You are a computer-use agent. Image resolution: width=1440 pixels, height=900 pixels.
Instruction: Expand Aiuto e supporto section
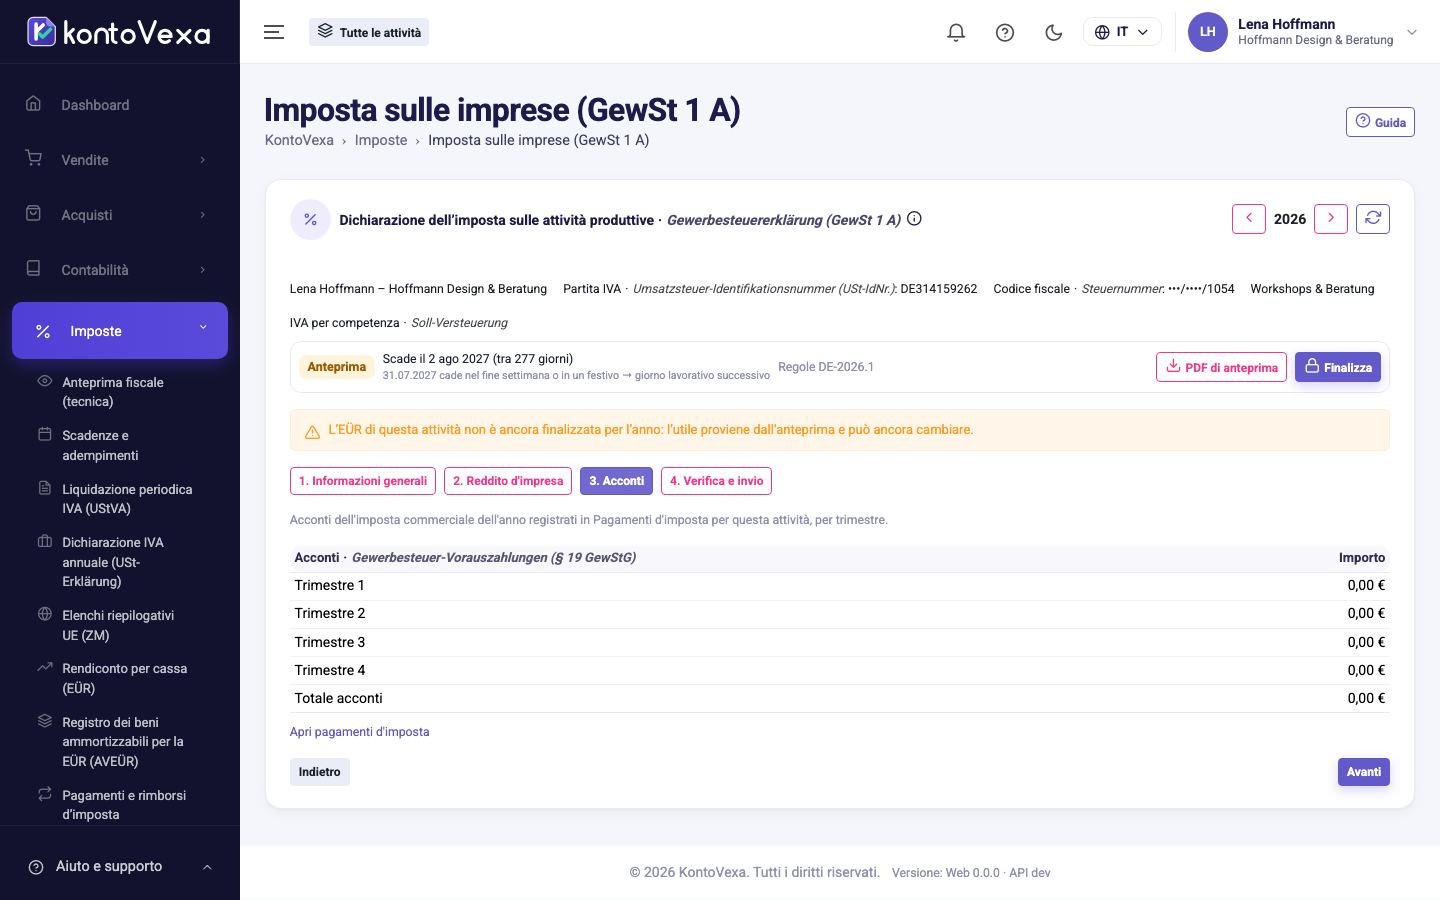click(120, 866)
